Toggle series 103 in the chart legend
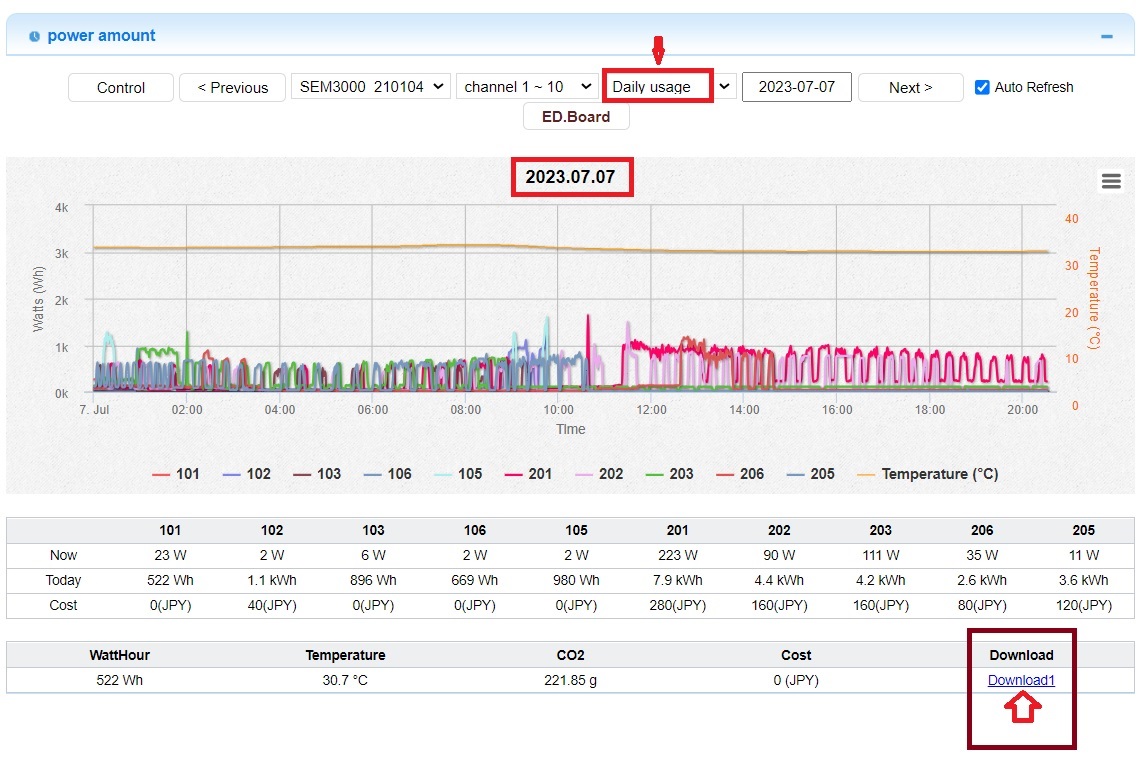The image size is (1141, 762). tap(317, 474)
